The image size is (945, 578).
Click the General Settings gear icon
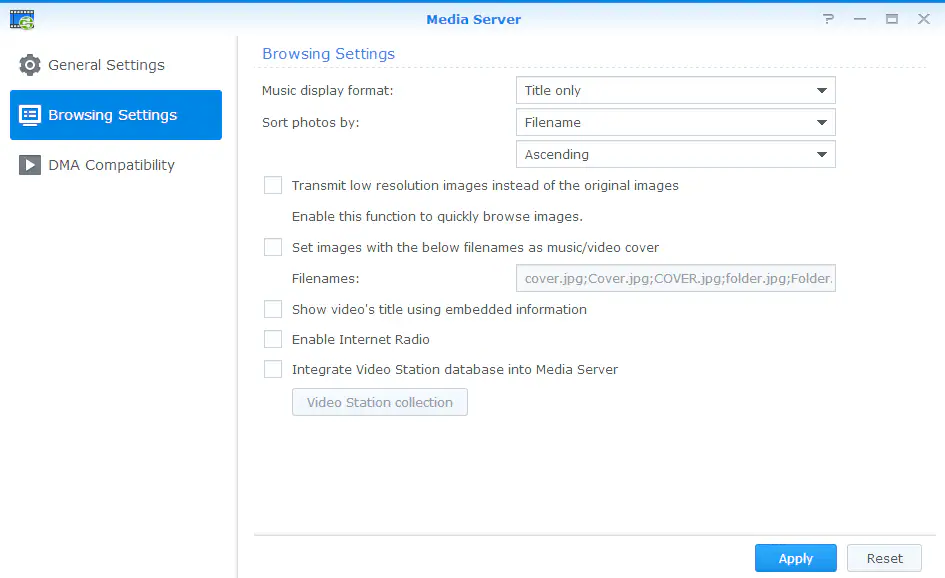(x=30, y=65)
